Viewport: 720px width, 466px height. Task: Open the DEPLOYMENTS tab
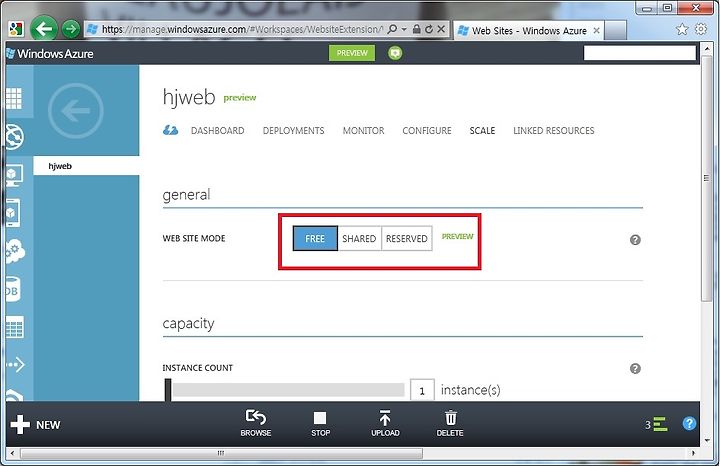pyautogui.click(x=293, y=130)
